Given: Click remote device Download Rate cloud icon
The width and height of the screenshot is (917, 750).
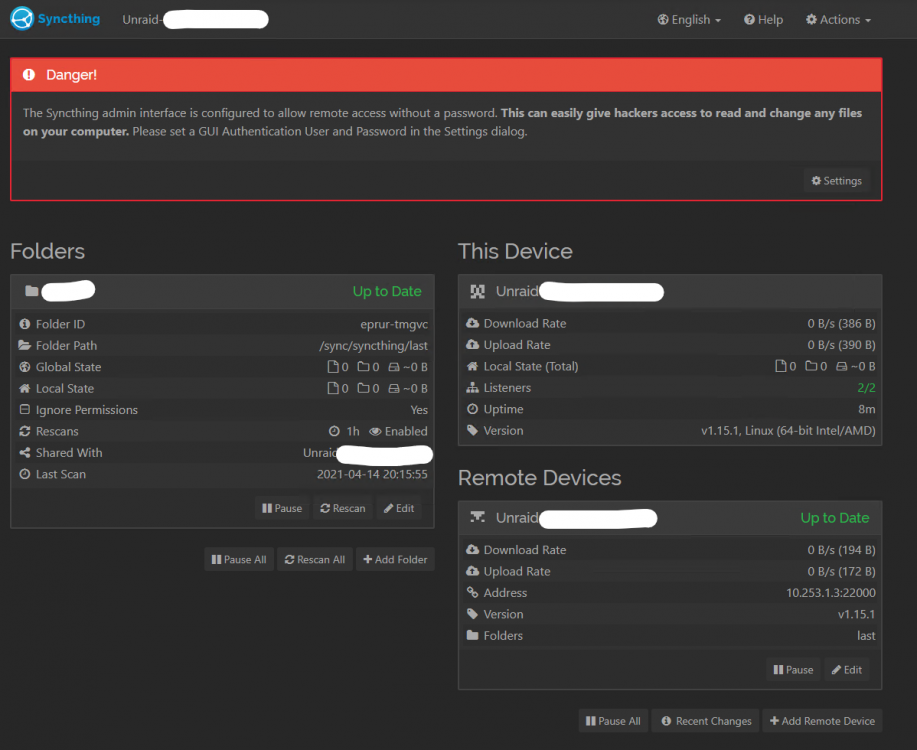Looking at the screenshot, I should coord(473,549).
